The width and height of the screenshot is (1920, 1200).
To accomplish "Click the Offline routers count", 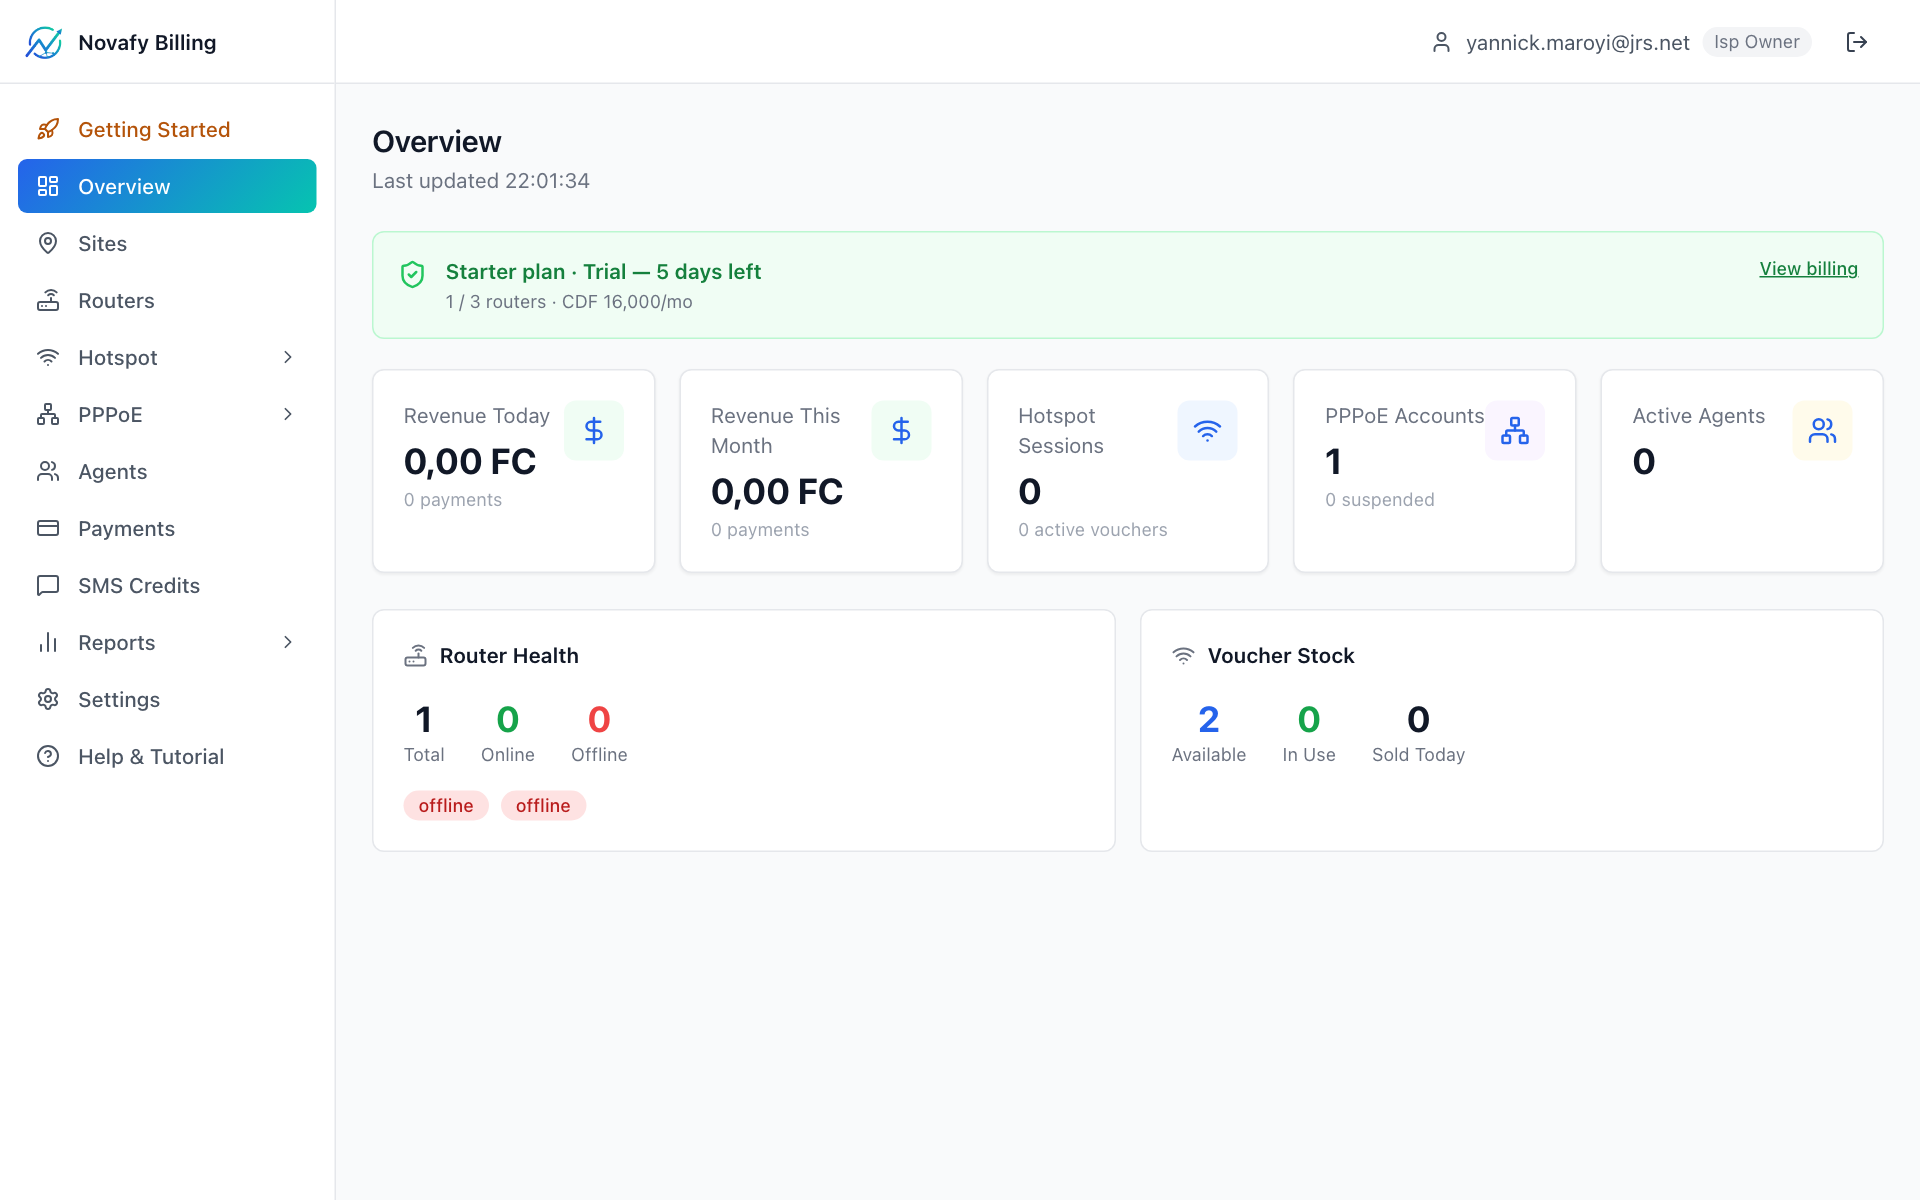I will [x=599, y=719].
